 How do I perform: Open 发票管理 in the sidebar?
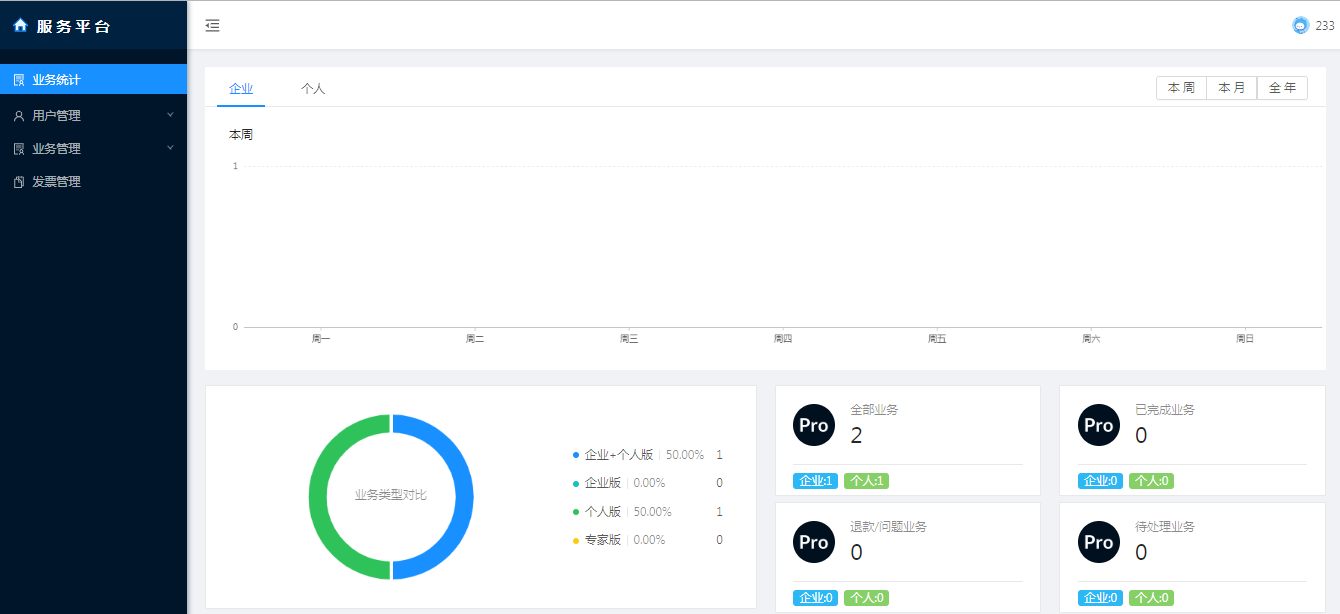coord(93,182)
